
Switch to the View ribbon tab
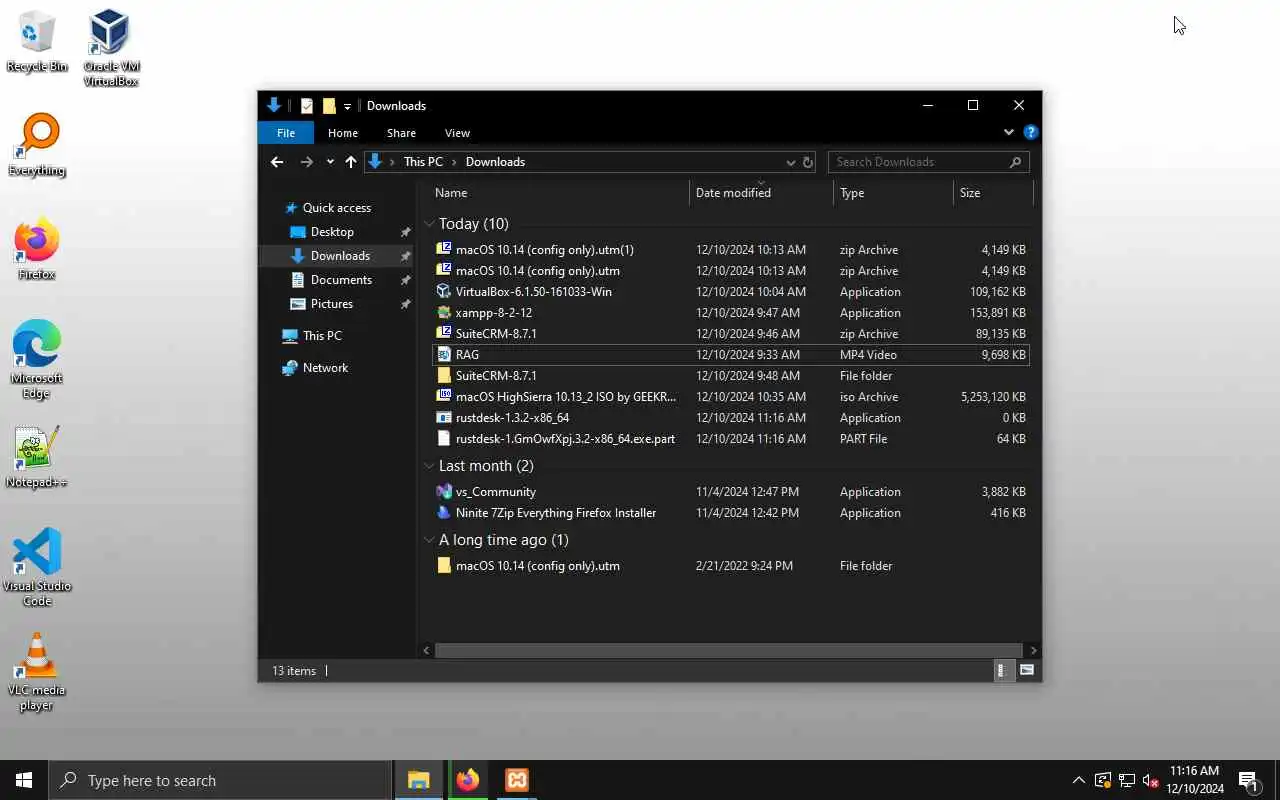click(x=457, y=133)
